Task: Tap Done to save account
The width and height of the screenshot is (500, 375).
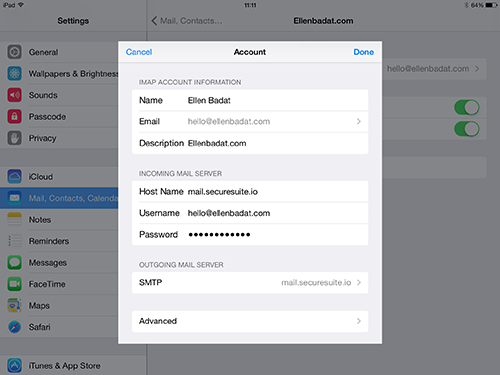Action: click(x=364, y=52)
